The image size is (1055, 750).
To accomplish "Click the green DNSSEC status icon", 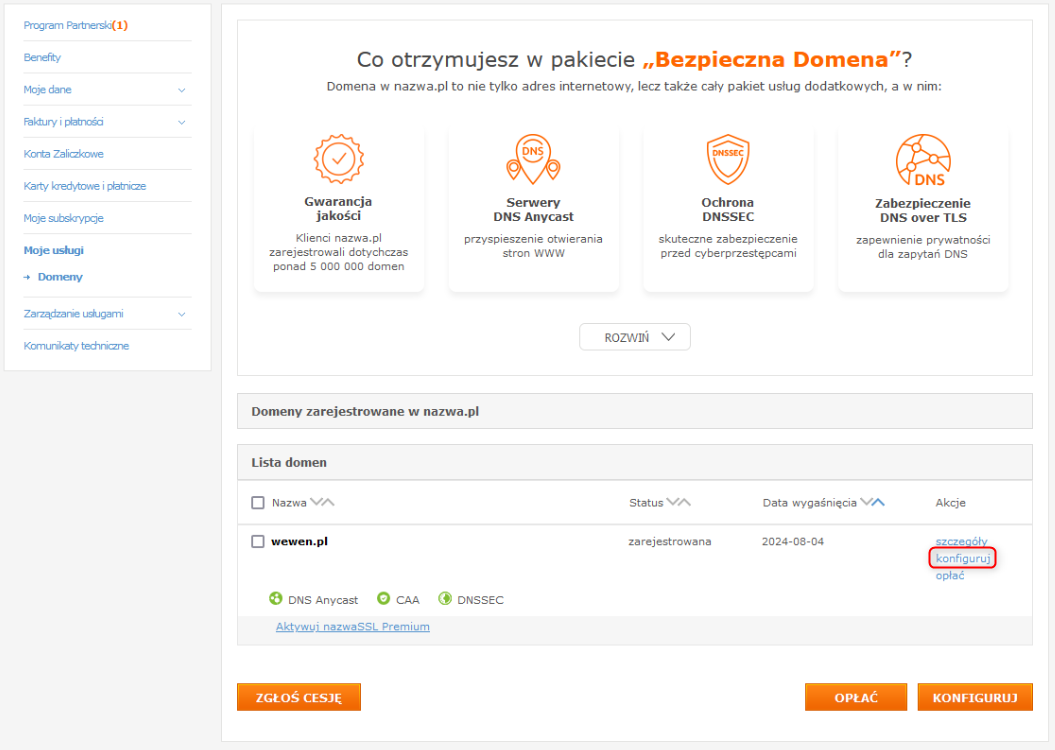I will coord(445,599).
